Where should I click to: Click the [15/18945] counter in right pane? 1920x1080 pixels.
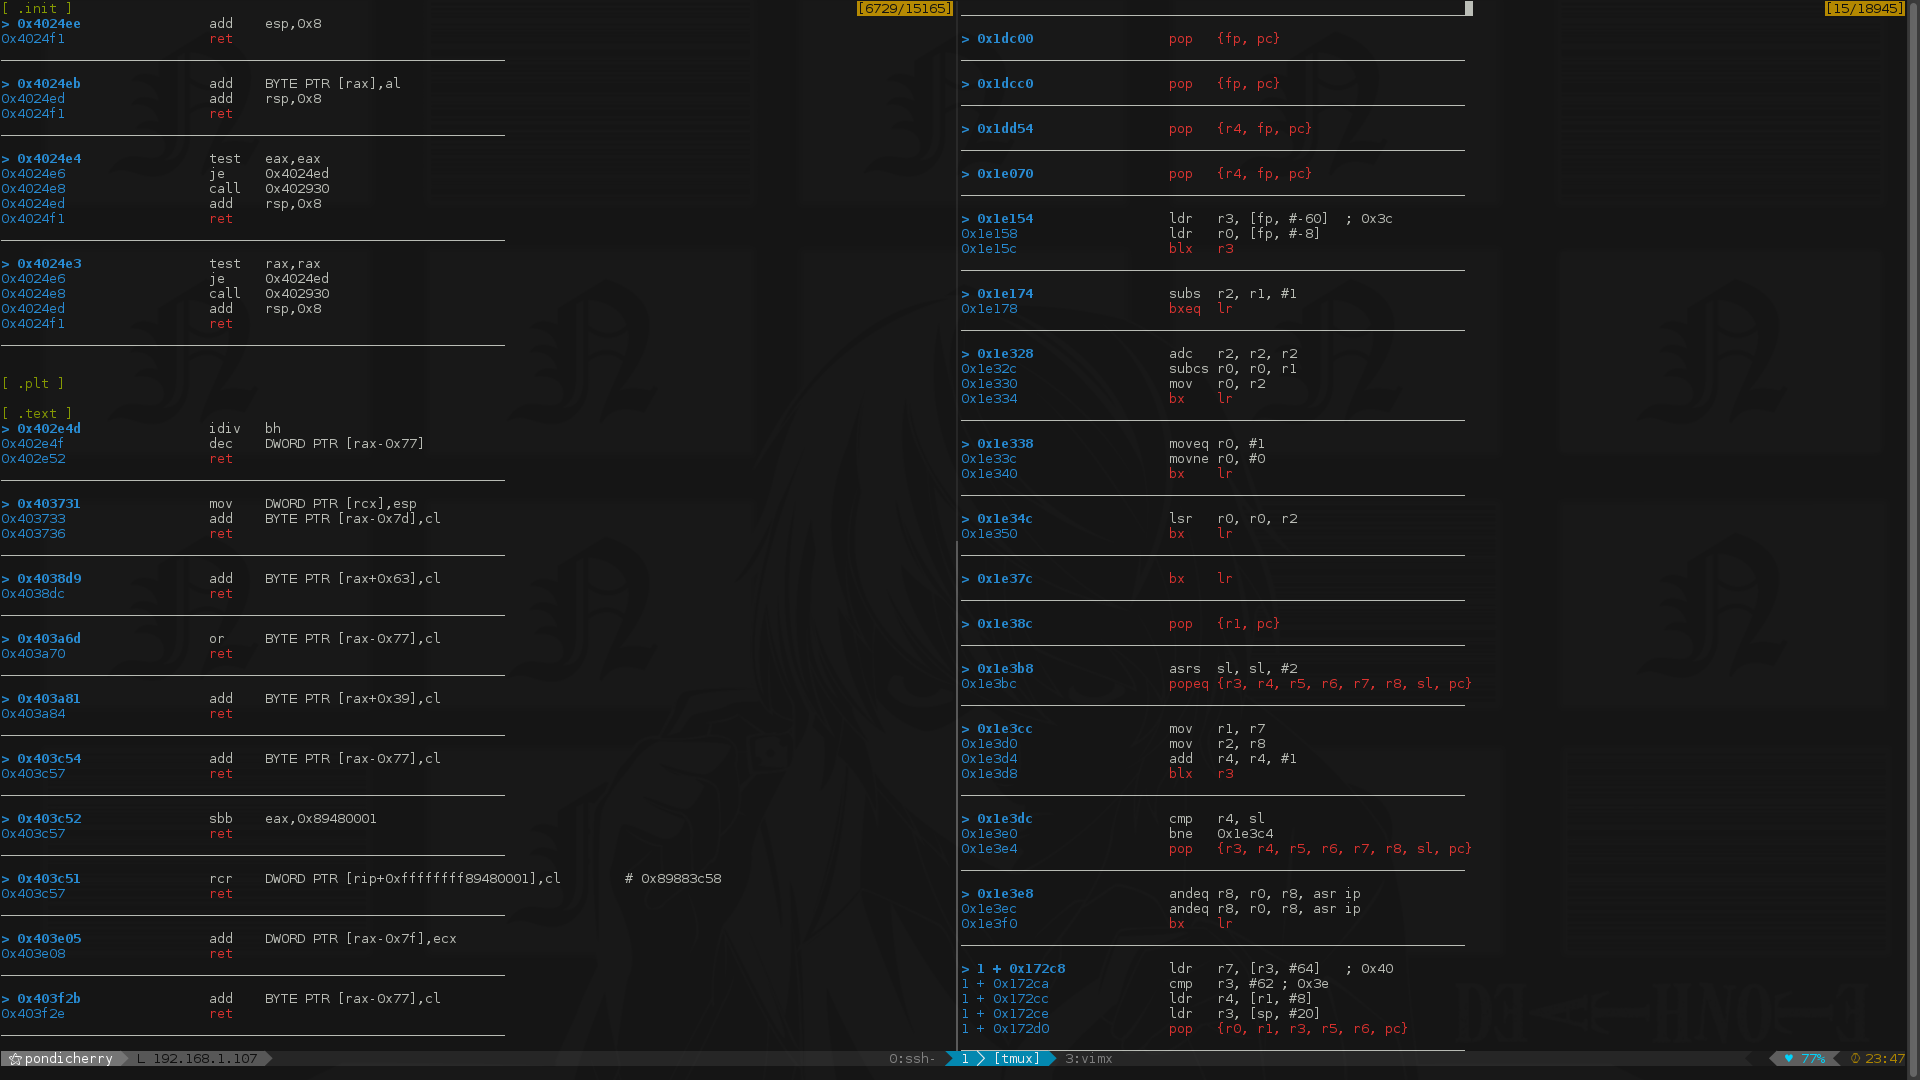[1864, 9]
